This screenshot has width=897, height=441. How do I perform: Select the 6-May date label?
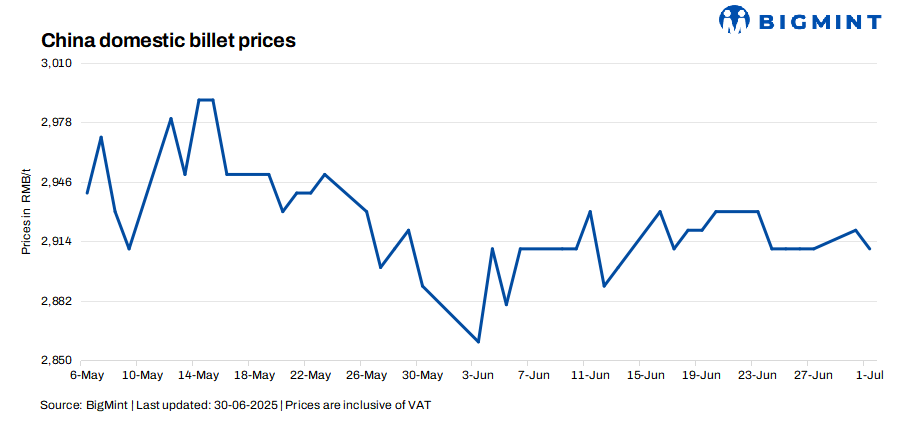[x=87, y=376]
